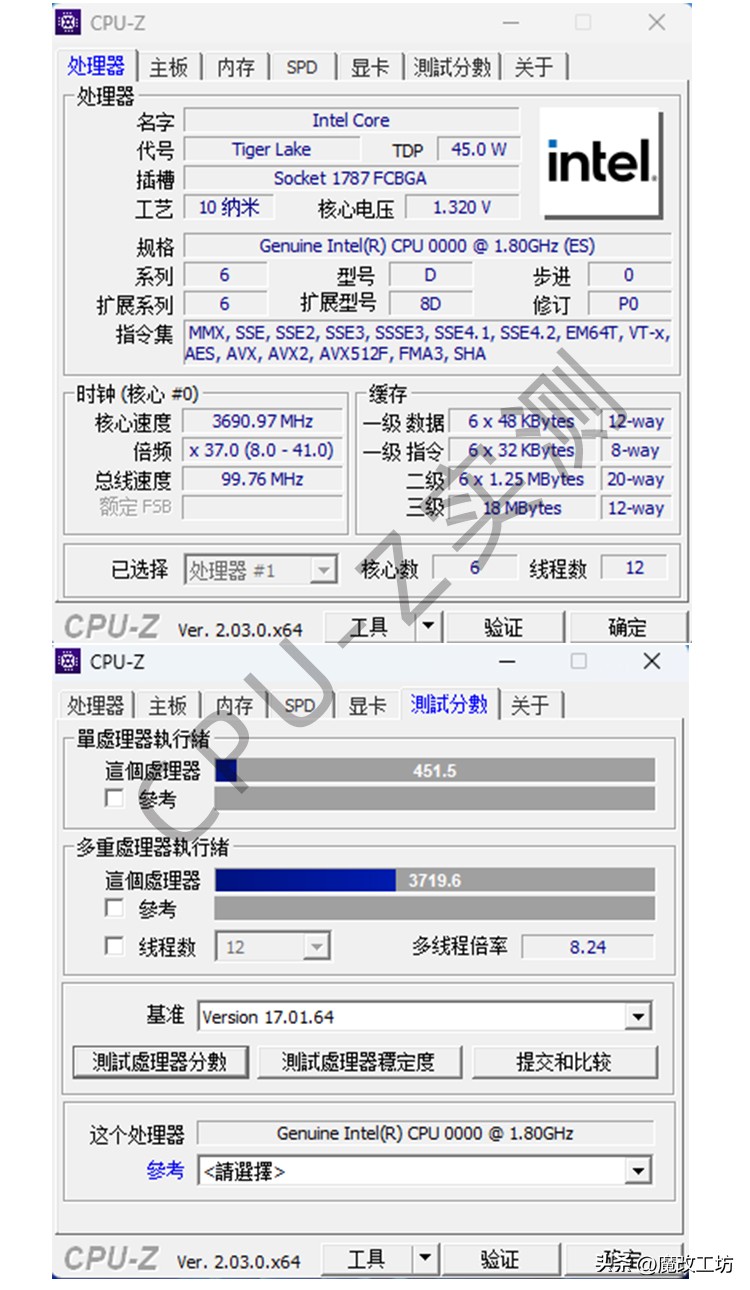Click multi-thread score bar showing 3719.6
The width and height of the screenshot is (750, 1290).
pyautogui.click(x=435, y=880)
